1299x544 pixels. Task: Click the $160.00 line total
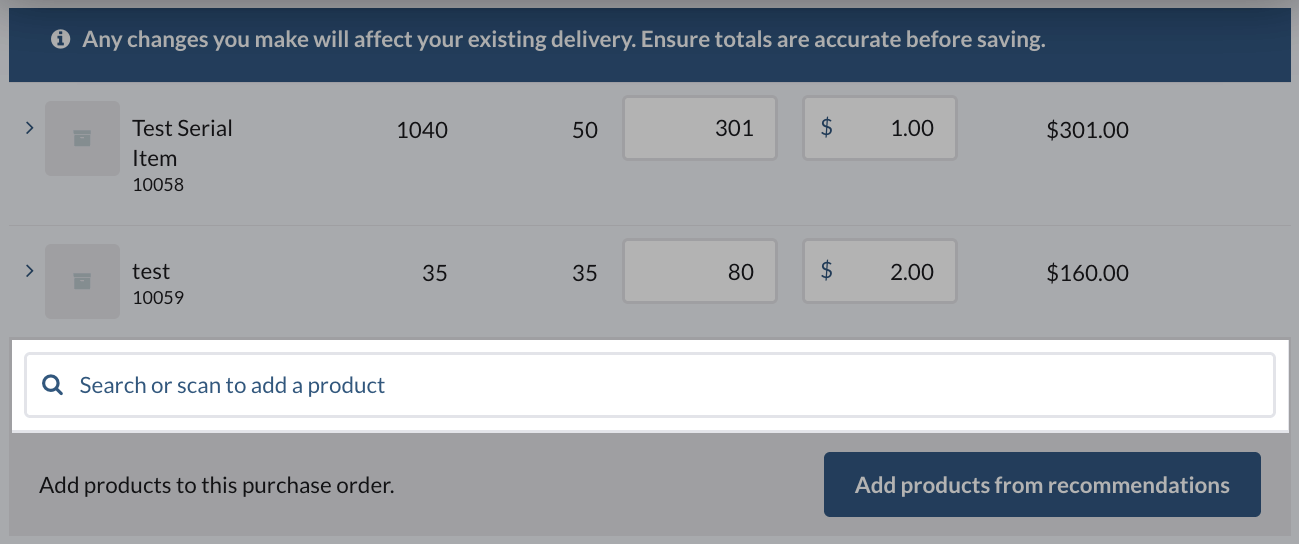[x=1087, y=272]
